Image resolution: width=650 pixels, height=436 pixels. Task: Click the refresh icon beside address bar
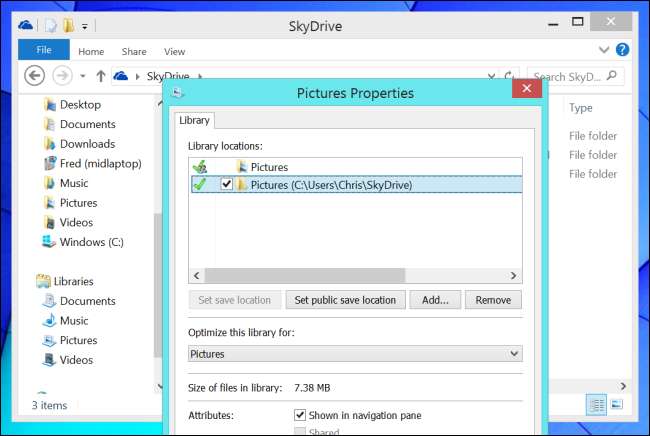pyautogui.click(x=511, y=76)
